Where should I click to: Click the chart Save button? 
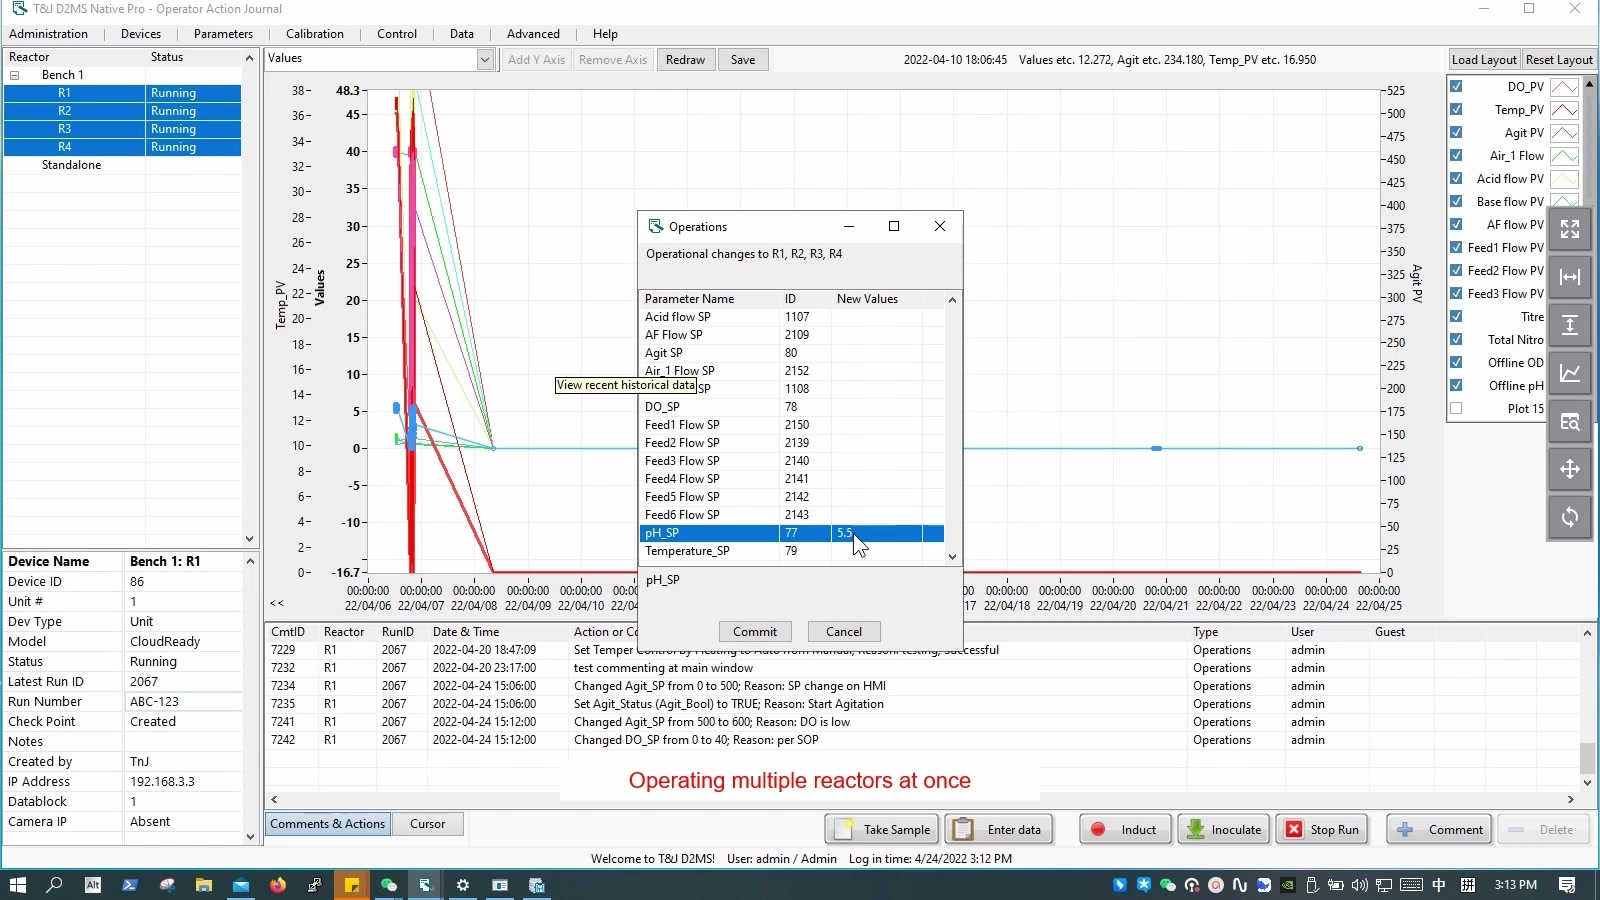tap(743, 60)
